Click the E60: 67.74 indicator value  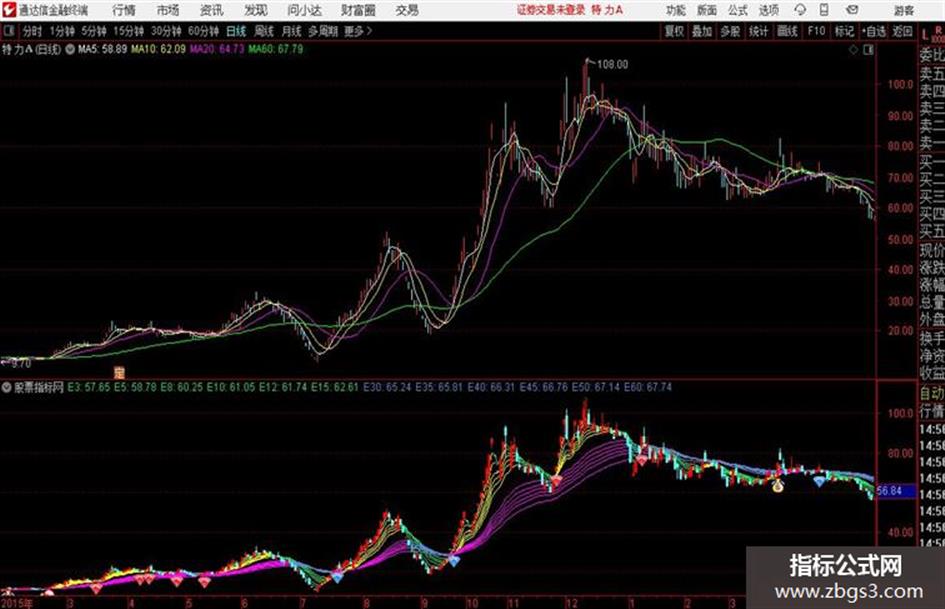[647, 387]
